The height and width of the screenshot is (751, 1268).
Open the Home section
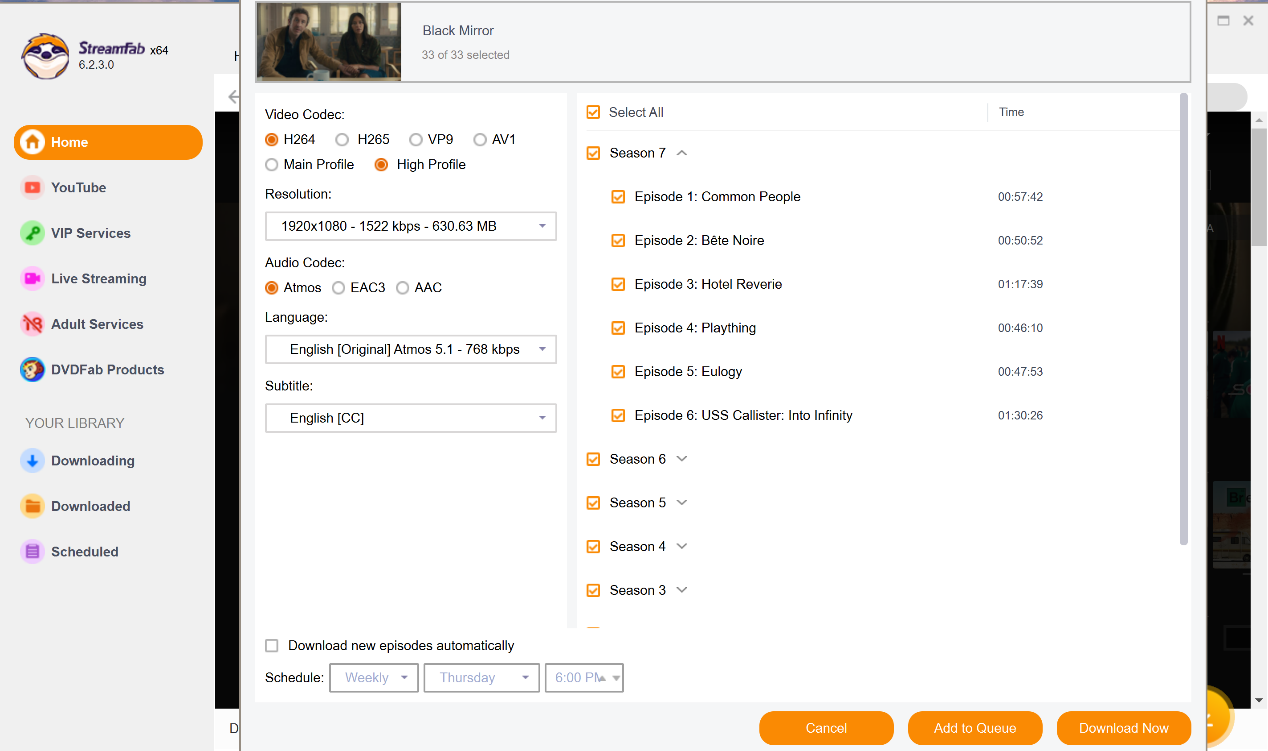click(x=108, y=142)
